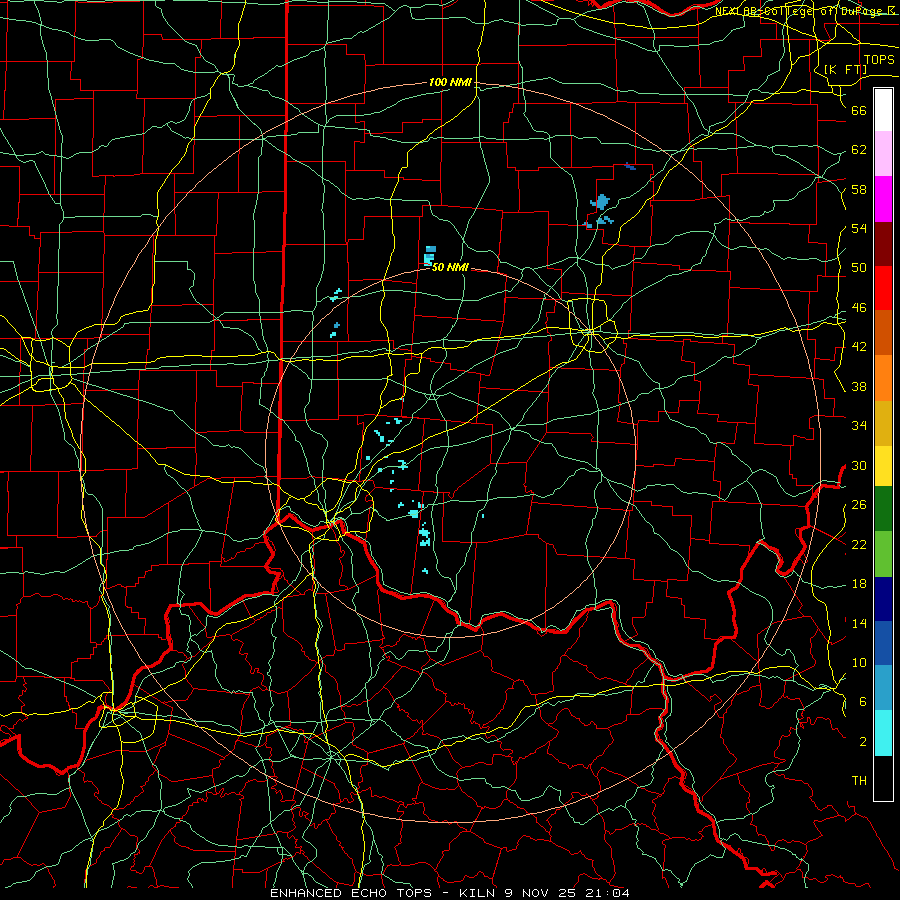Click the navy blue legend swatch

coord(883,599)
